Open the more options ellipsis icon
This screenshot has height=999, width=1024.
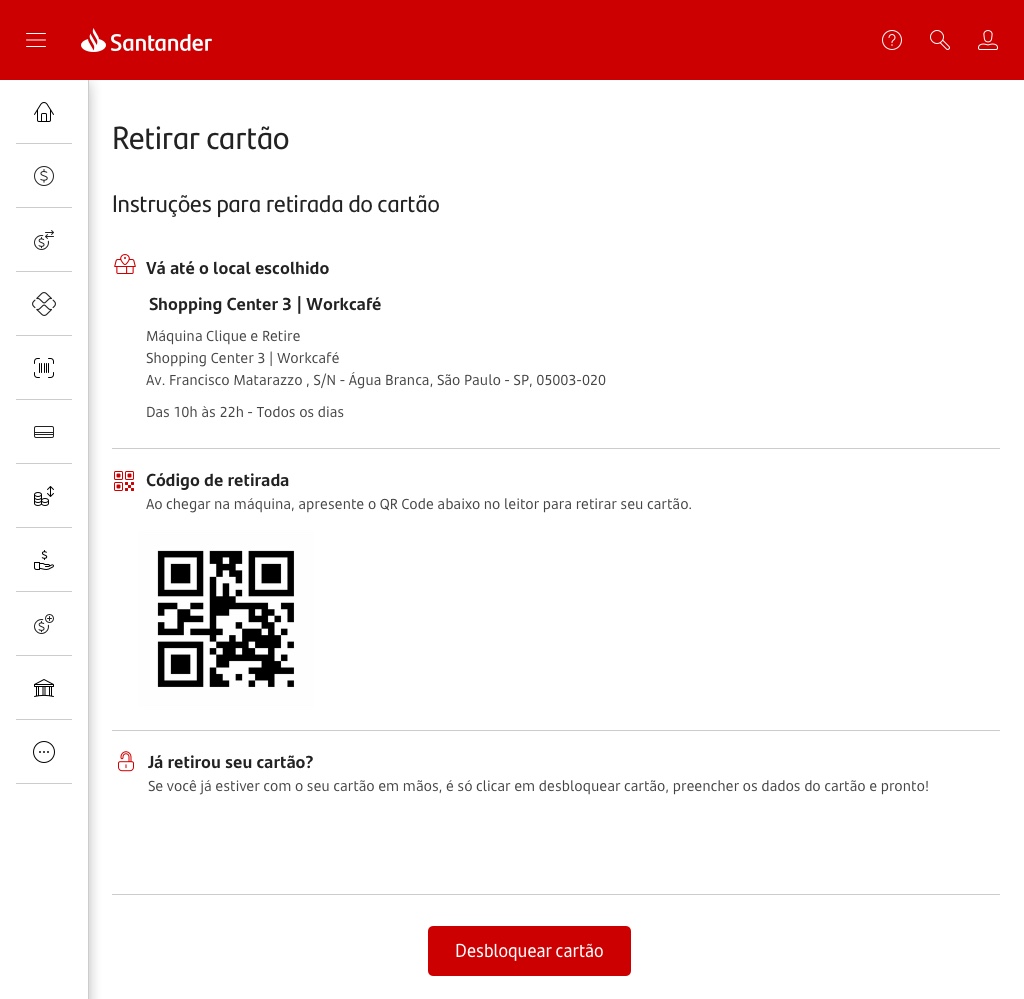click(44, 752)
